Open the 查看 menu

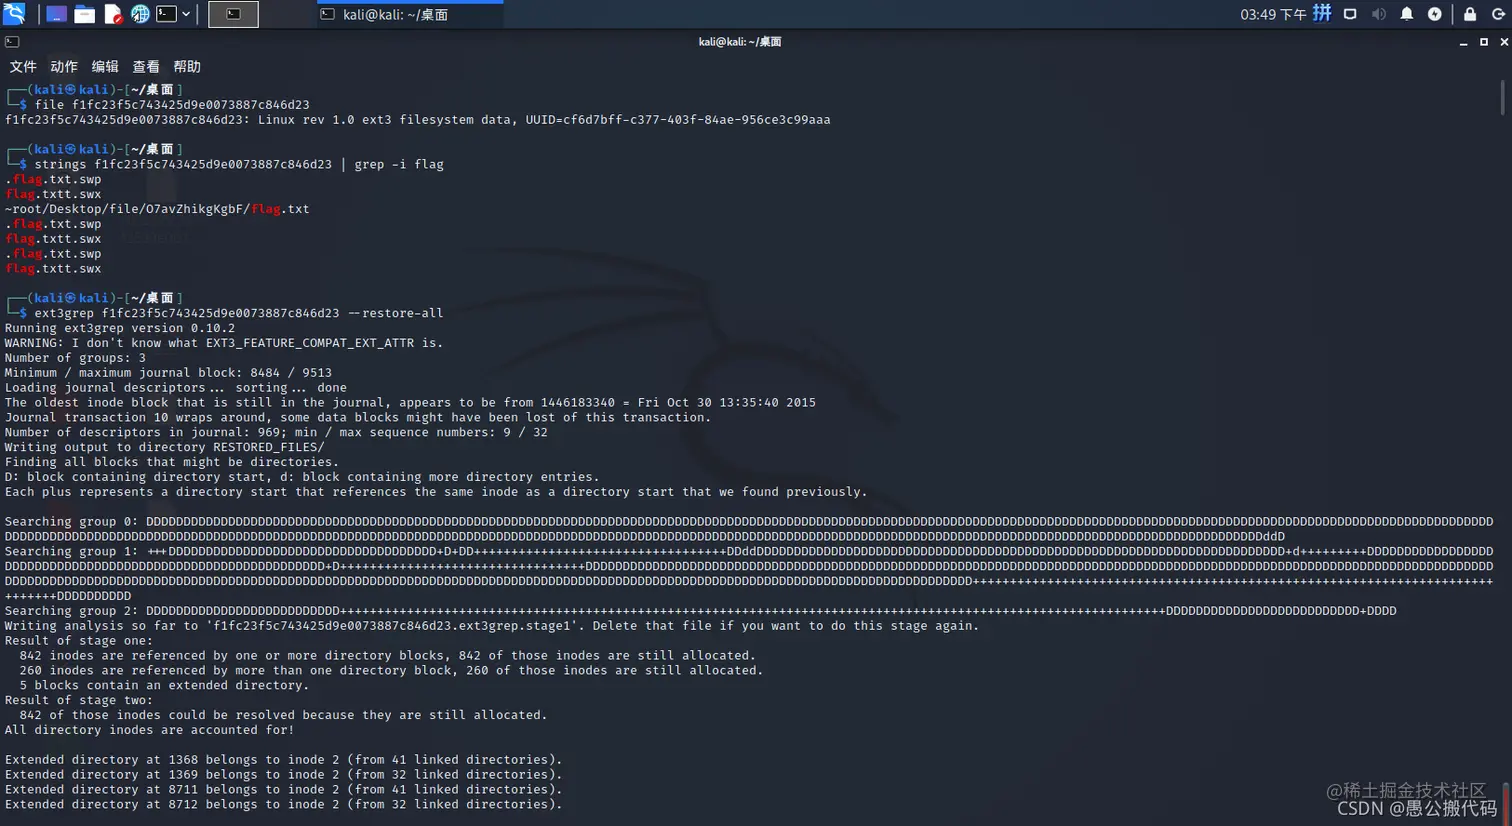[146, 67]
